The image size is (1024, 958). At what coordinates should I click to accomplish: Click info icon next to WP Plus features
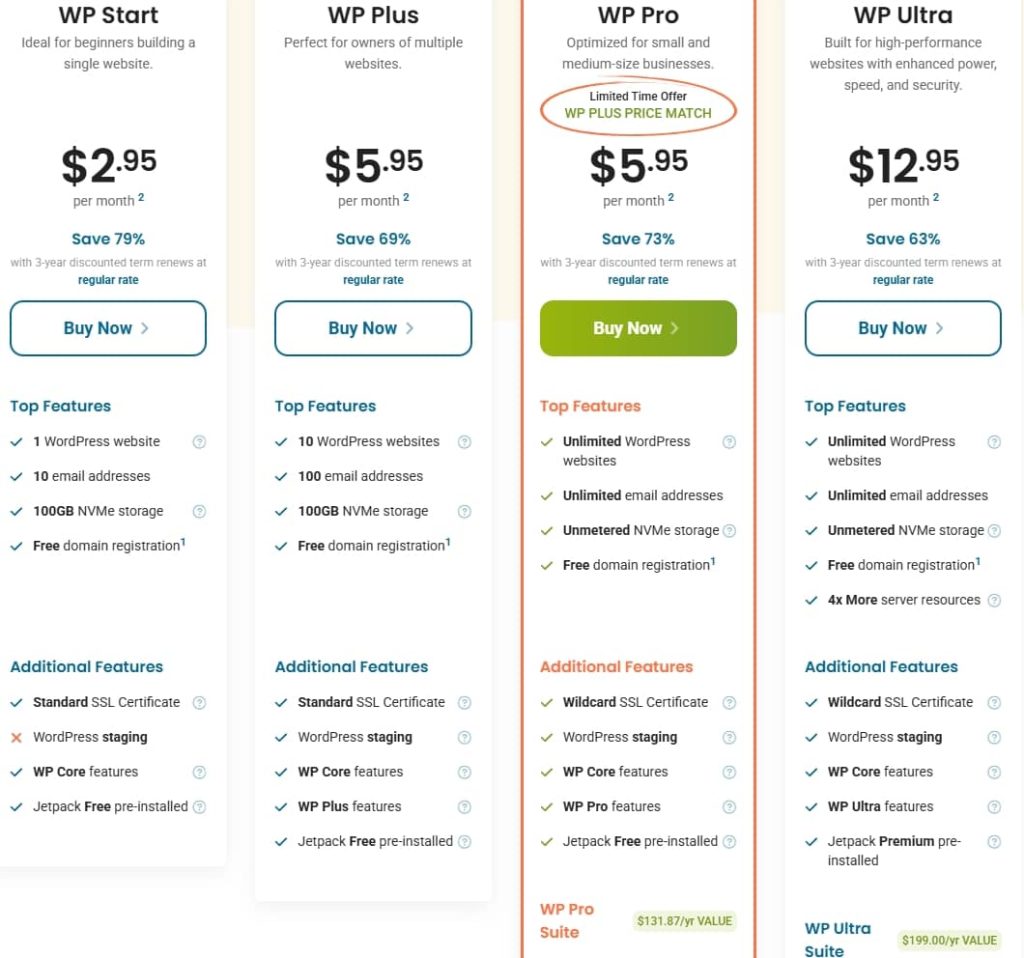coord(464,807)
